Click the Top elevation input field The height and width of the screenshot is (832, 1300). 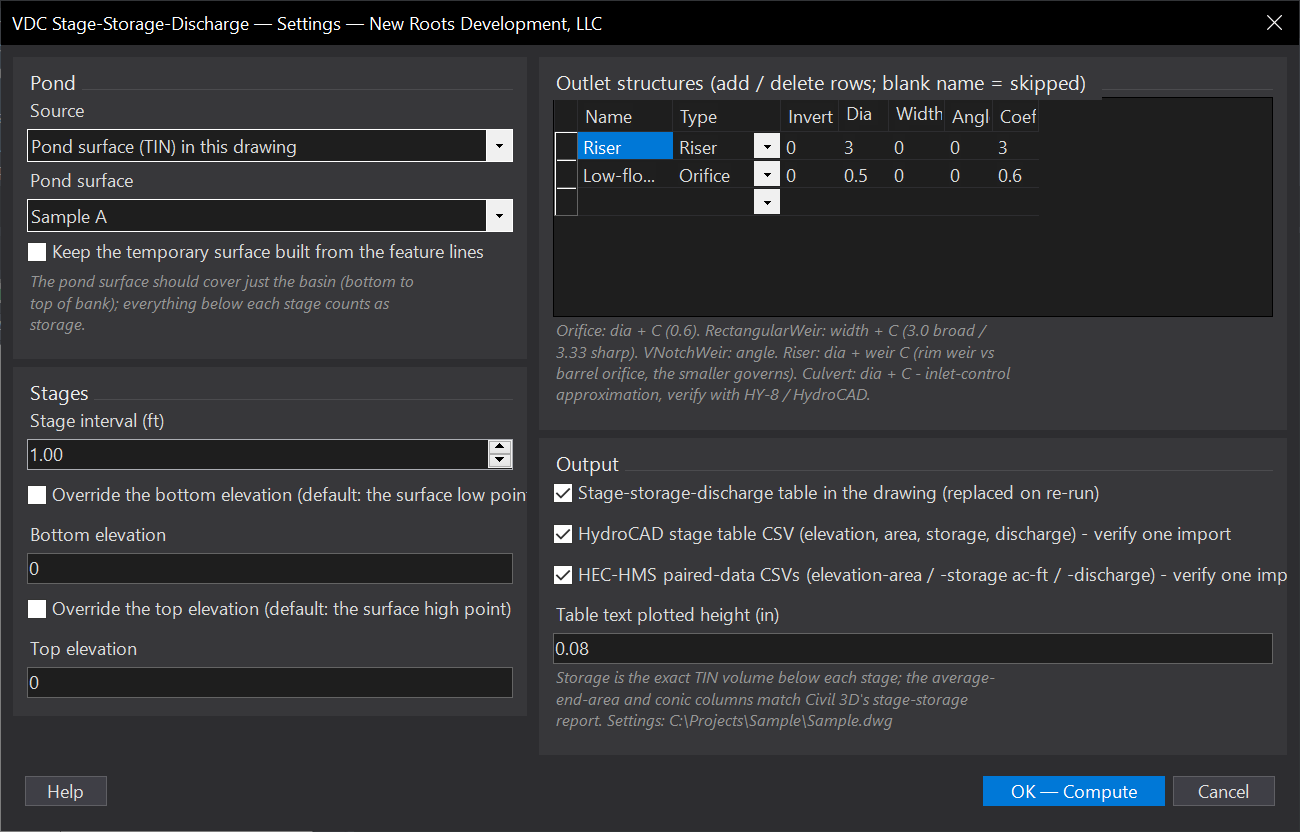[x=270, y=682]
